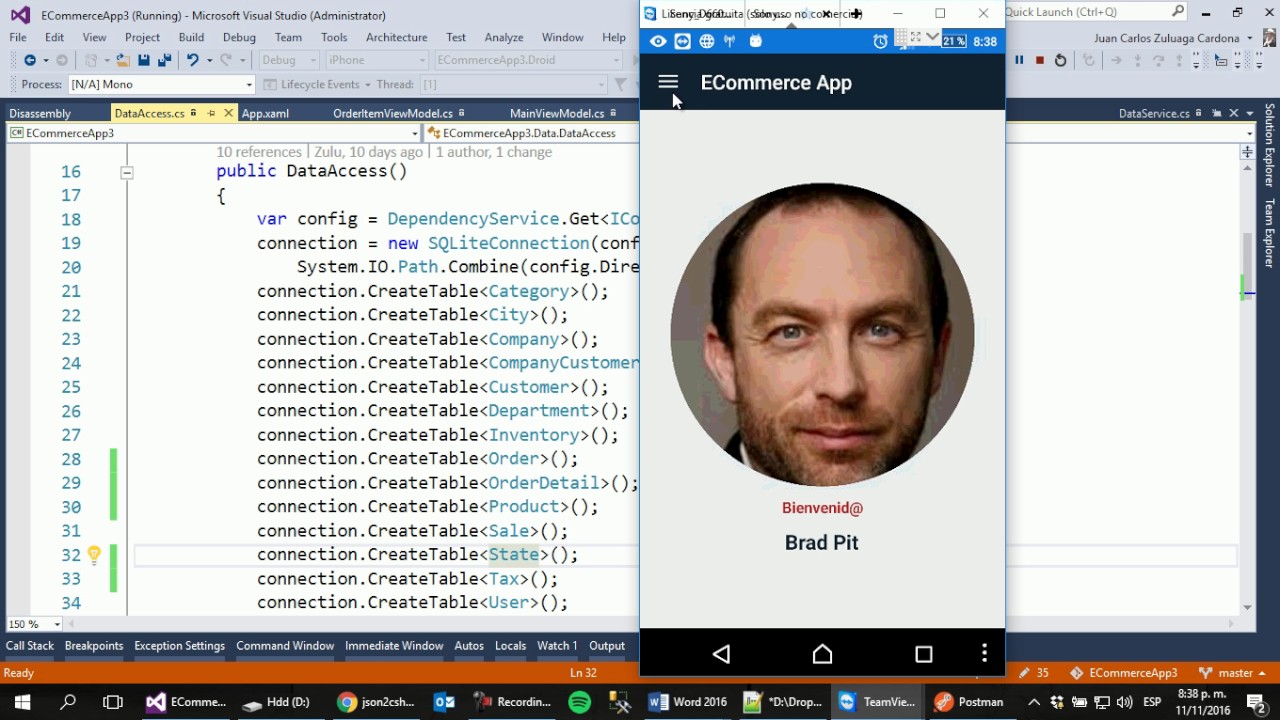Click the circular profile photo in app
The width and height of the screenshot is (1280, 720).
822,335
